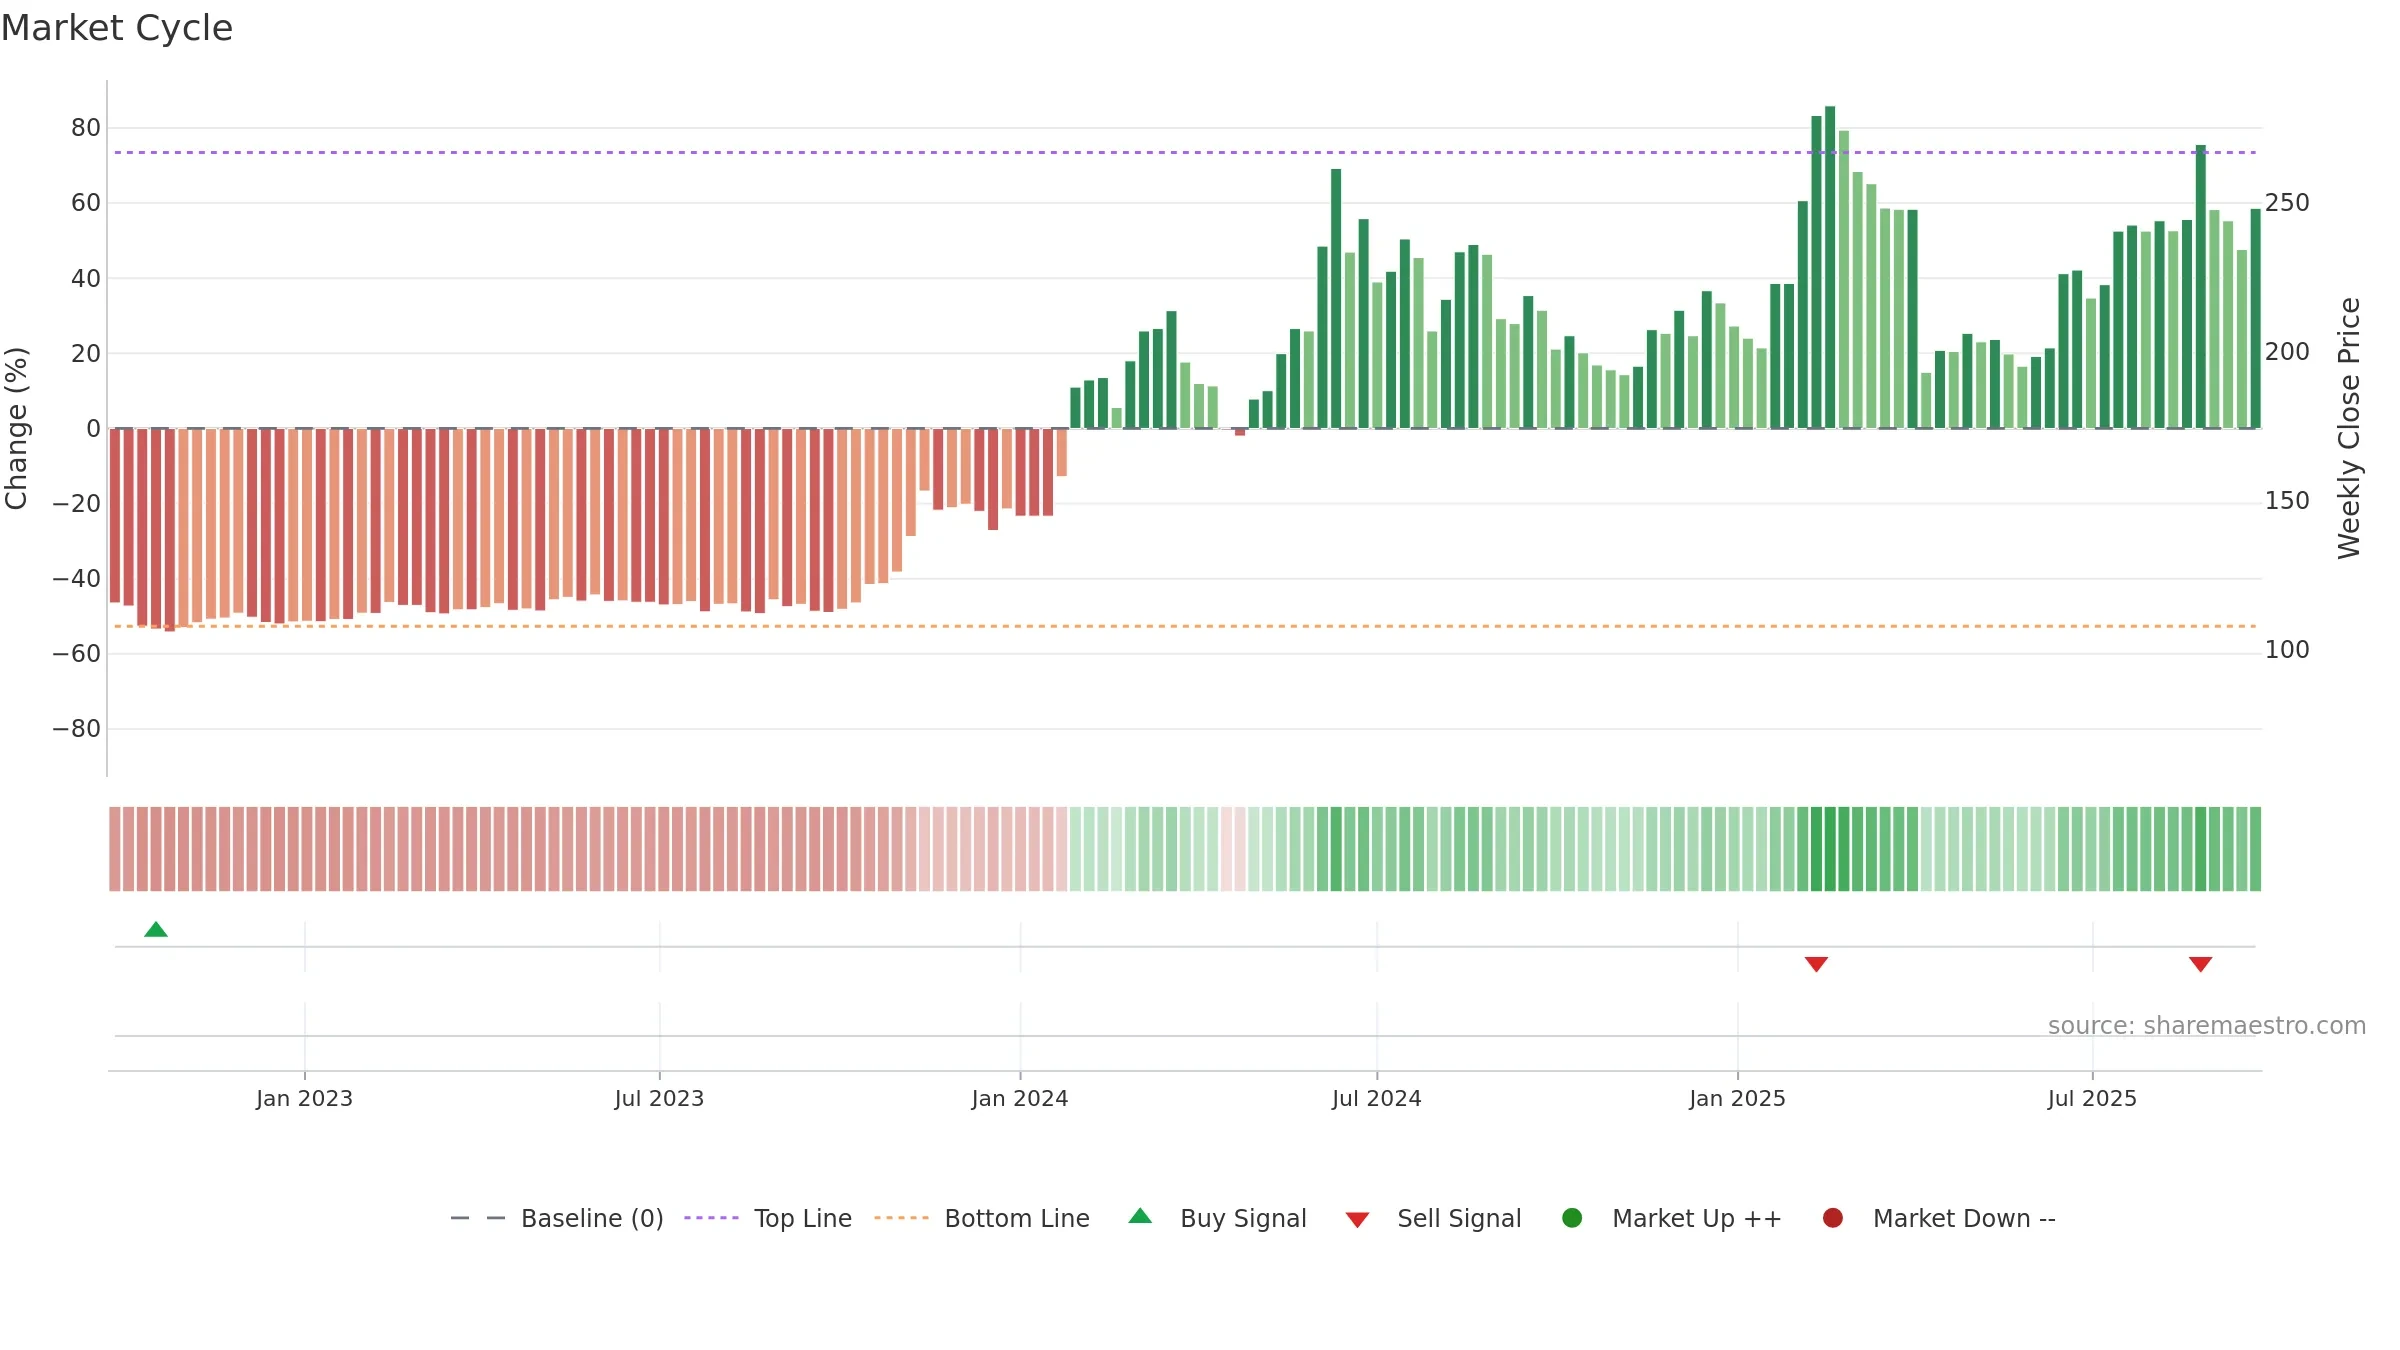Viewport: 2400px width, 1350px height.
Task: Click the Weekly Close Price axis title
Action: (x=2349, y=428)
